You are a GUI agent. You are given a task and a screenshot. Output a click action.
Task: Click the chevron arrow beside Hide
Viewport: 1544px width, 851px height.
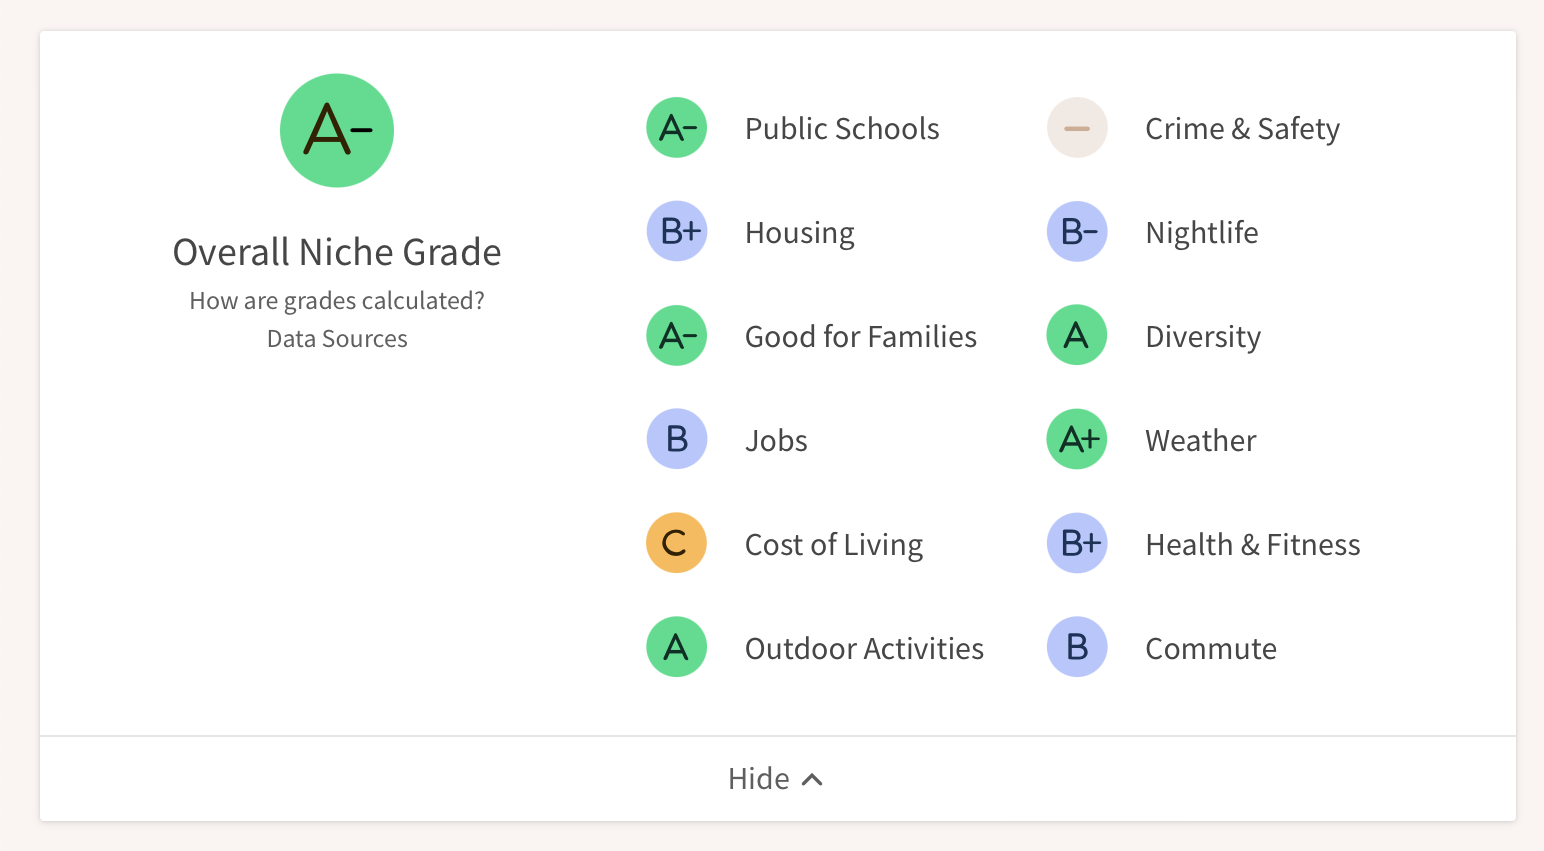click(x=813, y=780)
